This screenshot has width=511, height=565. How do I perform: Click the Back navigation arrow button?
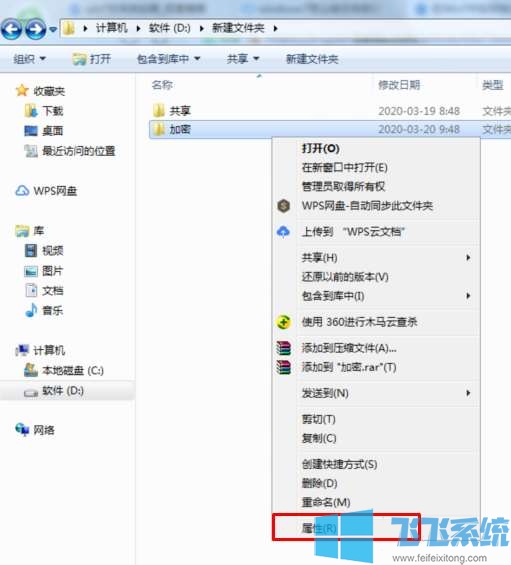[x=12, y=28]
